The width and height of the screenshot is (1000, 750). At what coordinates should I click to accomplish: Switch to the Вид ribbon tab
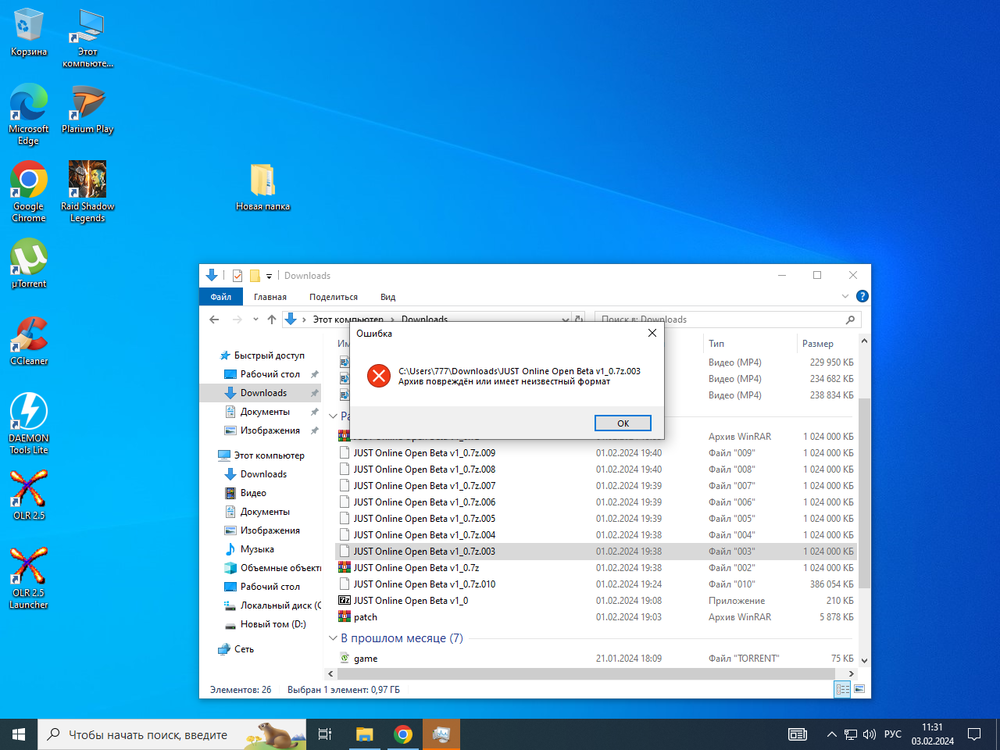coord(388,297)
